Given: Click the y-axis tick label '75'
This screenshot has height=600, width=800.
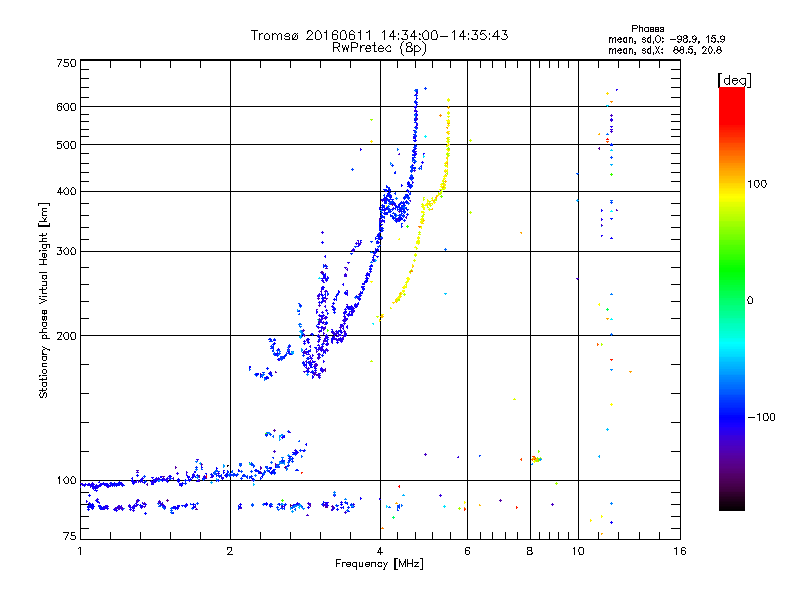Looking at the screenshot, I should pos(70,536).
